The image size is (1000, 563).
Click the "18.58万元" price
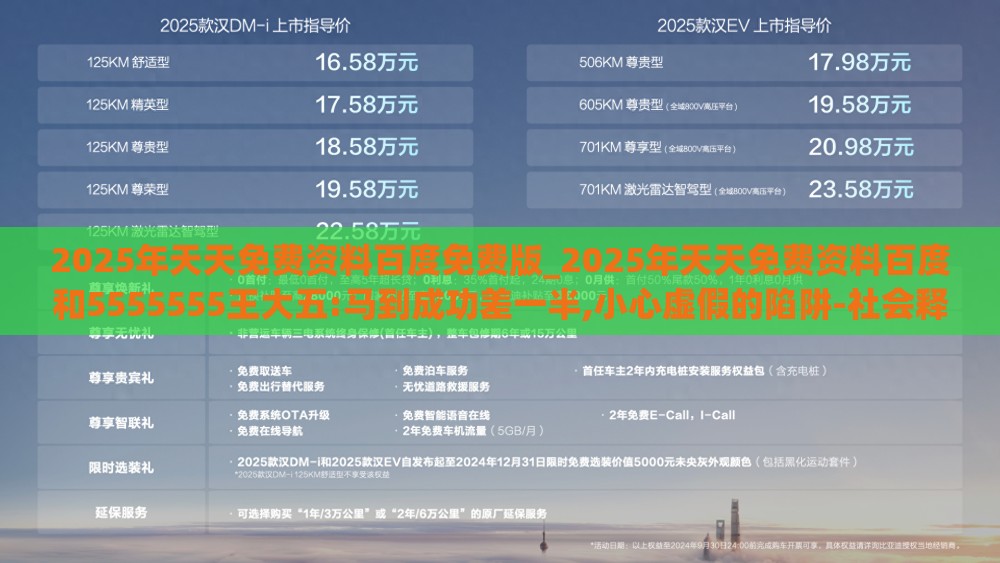pos(367,147)
